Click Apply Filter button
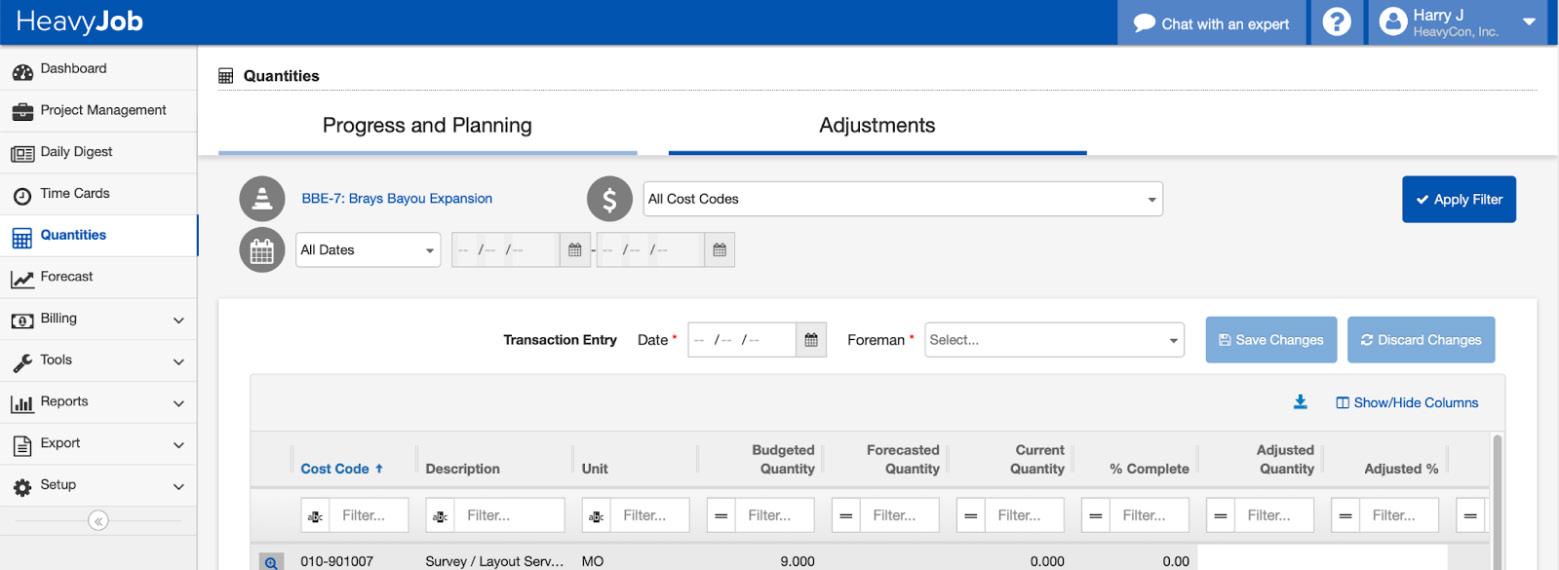1559x570 pixels. (1459, 199)
